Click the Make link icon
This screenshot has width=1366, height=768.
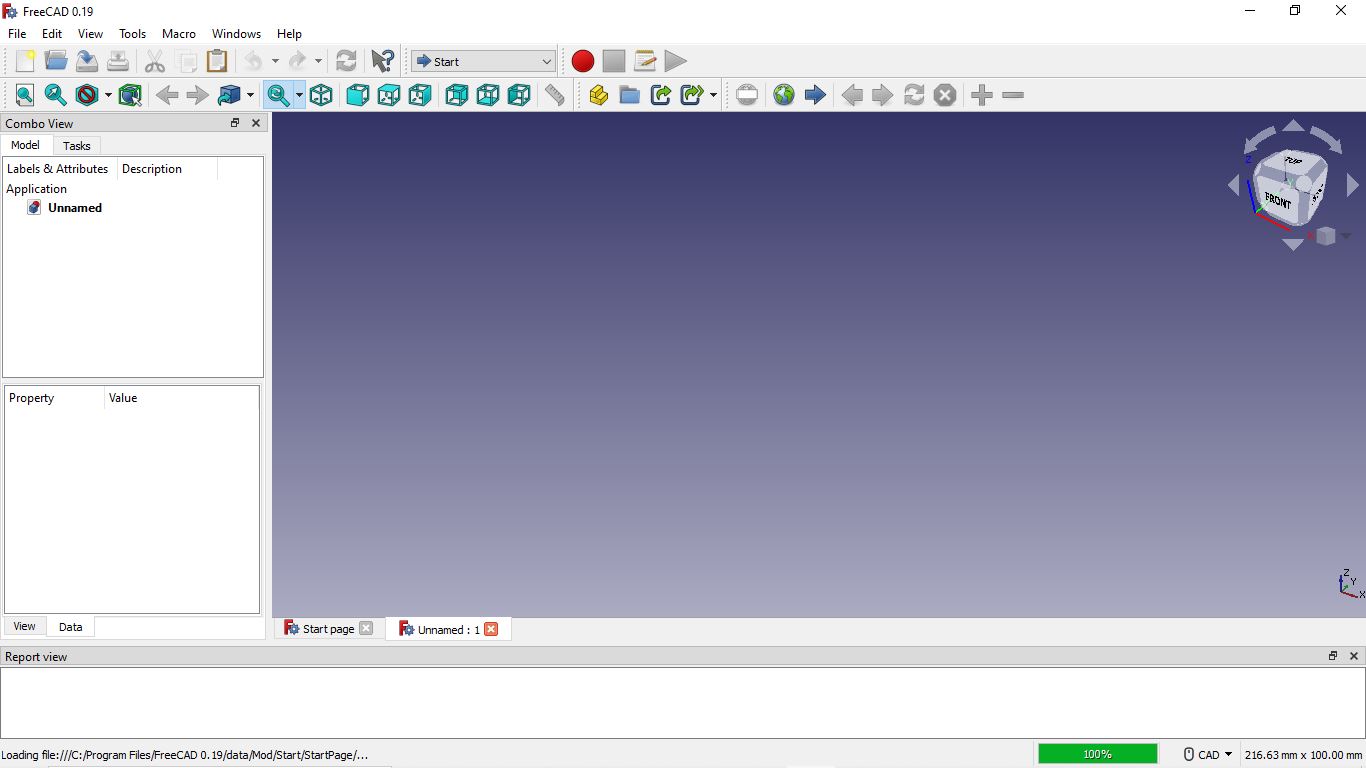[661, 95]
